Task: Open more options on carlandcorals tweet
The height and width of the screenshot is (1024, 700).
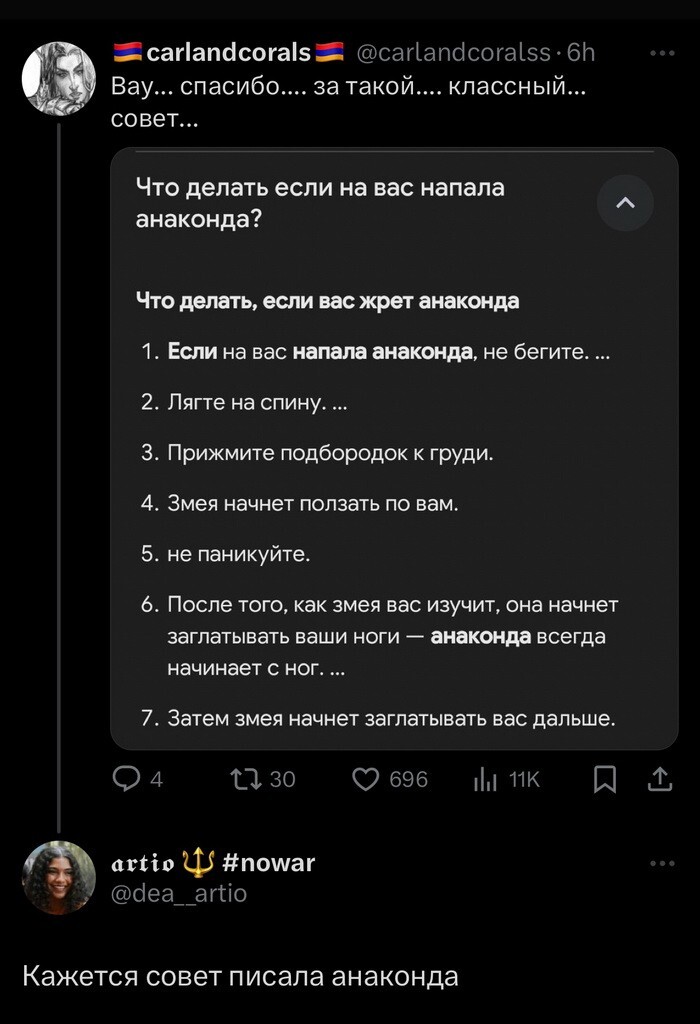Action: [662, 53]
